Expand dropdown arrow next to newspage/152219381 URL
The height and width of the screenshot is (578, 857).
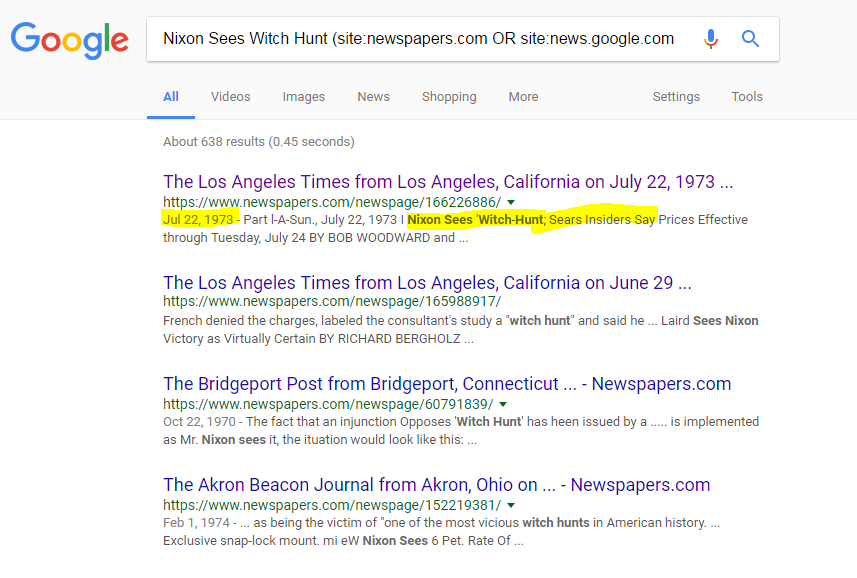(511, 505)
